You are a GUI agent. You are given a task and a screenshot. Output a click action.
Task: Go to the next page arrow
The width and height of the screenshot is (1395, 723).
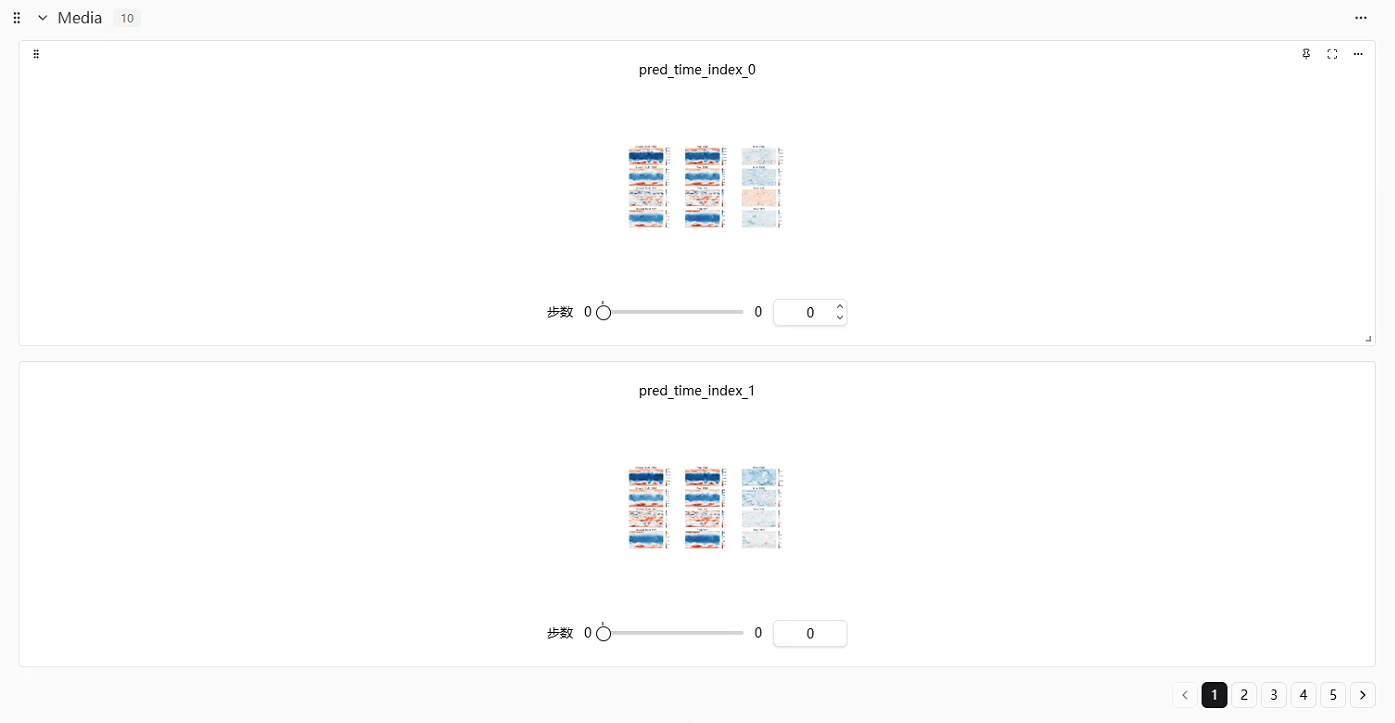tap(1362, 695)
